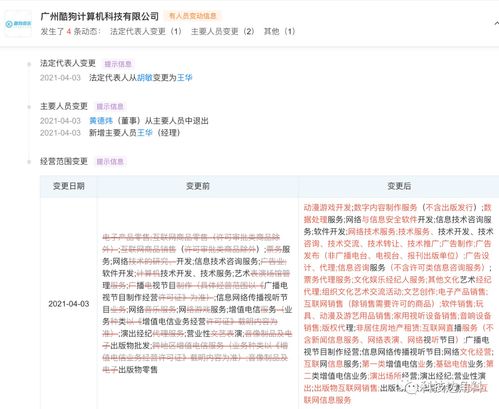Viewport: 499px width, 409px height.
Task: Click the 主要人员变更 section heading
Action: click(x=64, y=106)
